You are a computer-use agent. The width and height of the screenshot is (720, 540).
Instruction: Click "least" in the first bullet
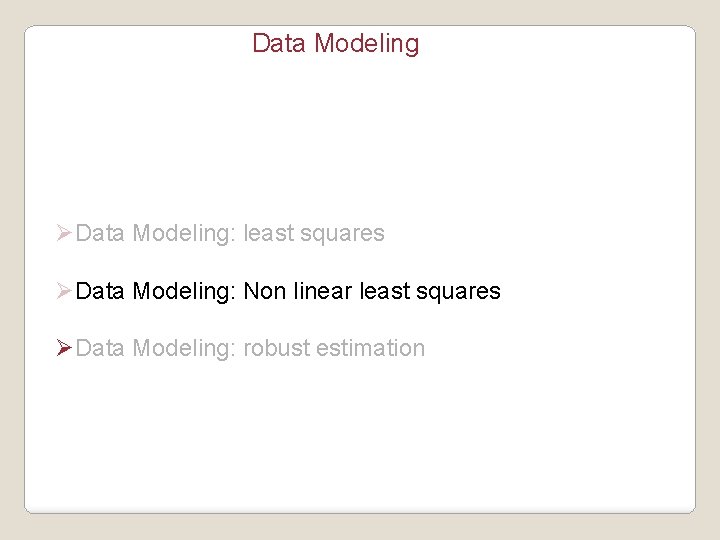[x=267, y=234]
